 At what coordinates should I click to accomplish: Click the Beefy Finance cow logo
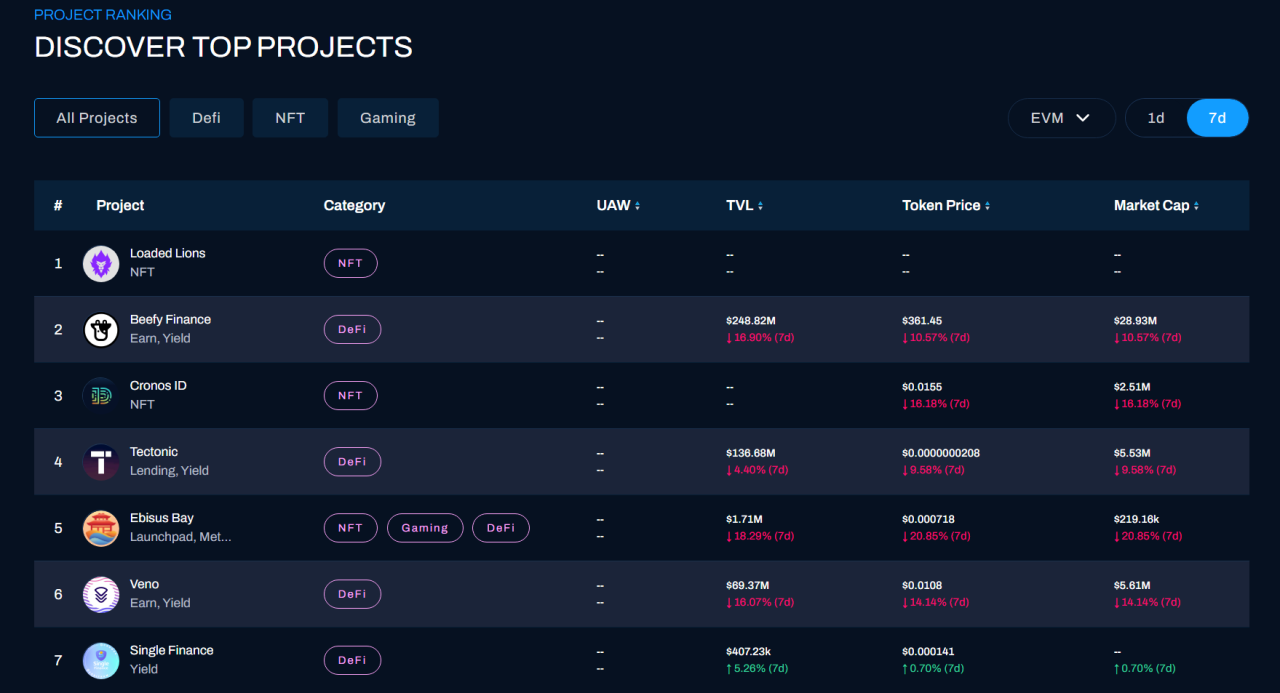101,330
